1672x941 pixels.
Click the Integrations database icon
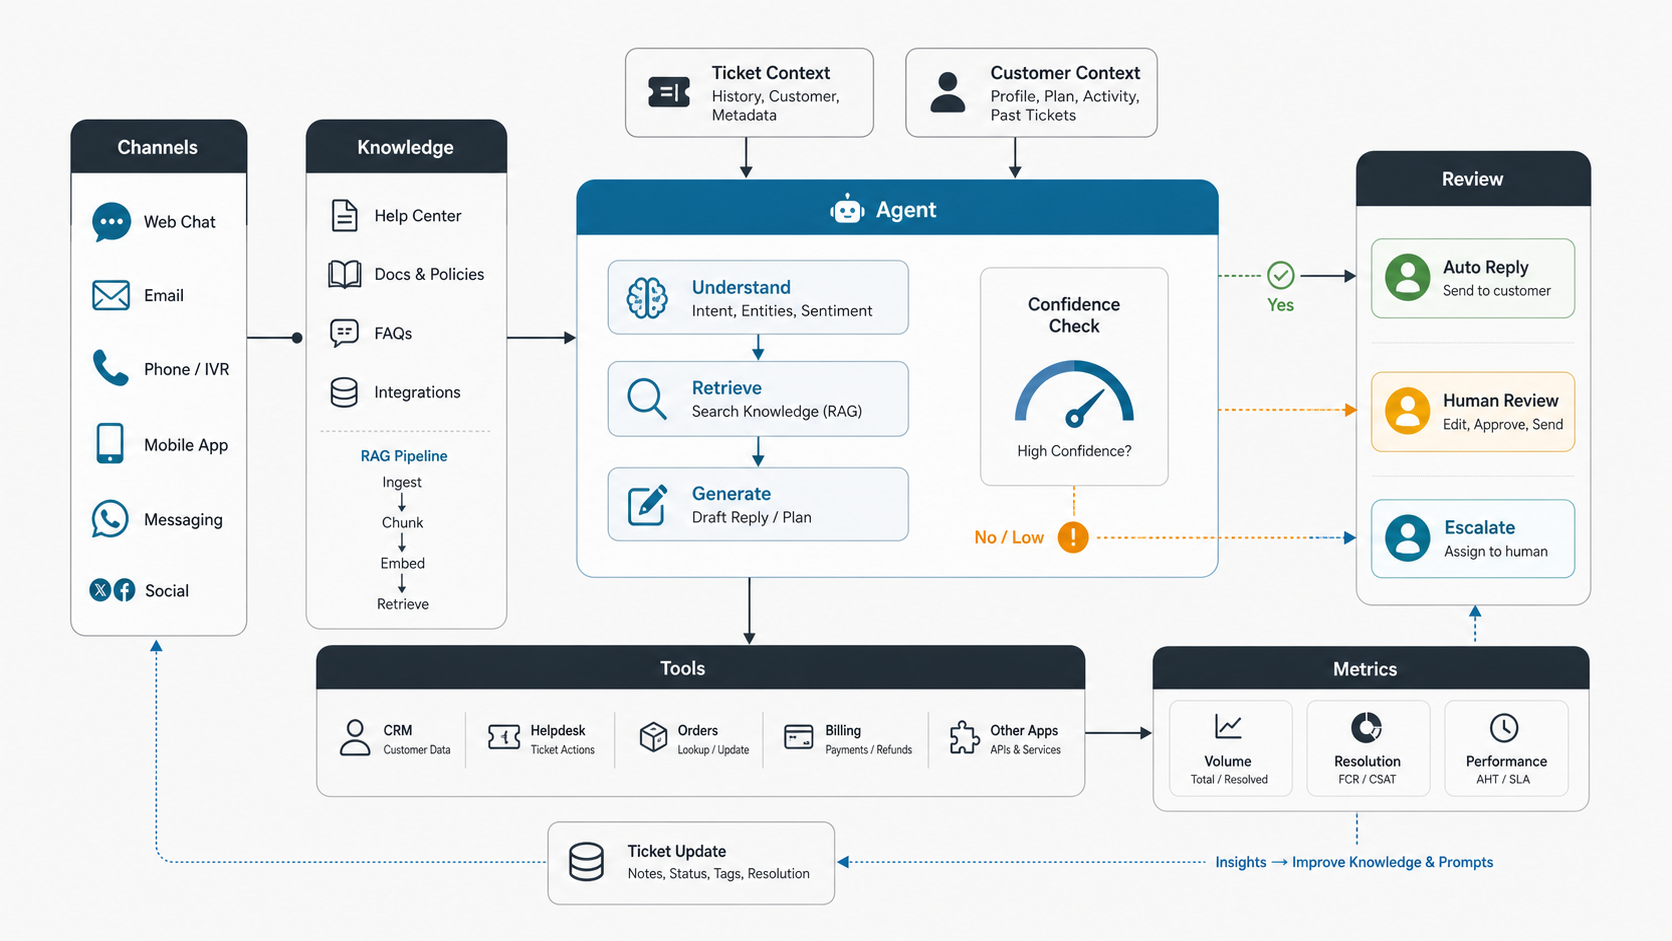pyautogui.click(x=344, y=392)
